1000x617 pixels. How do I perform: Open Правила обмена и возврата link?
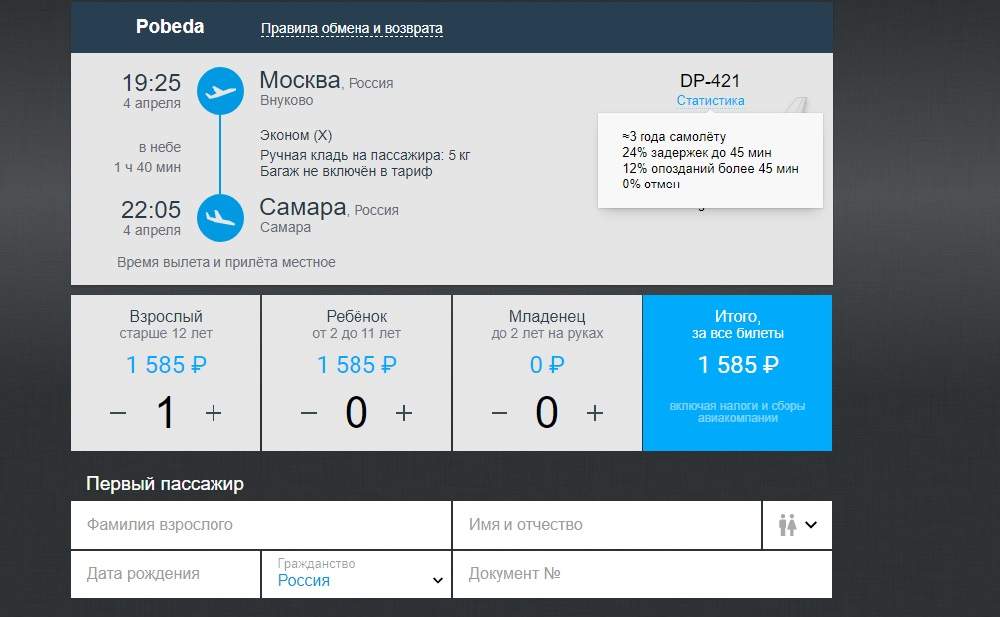[351, 29]
